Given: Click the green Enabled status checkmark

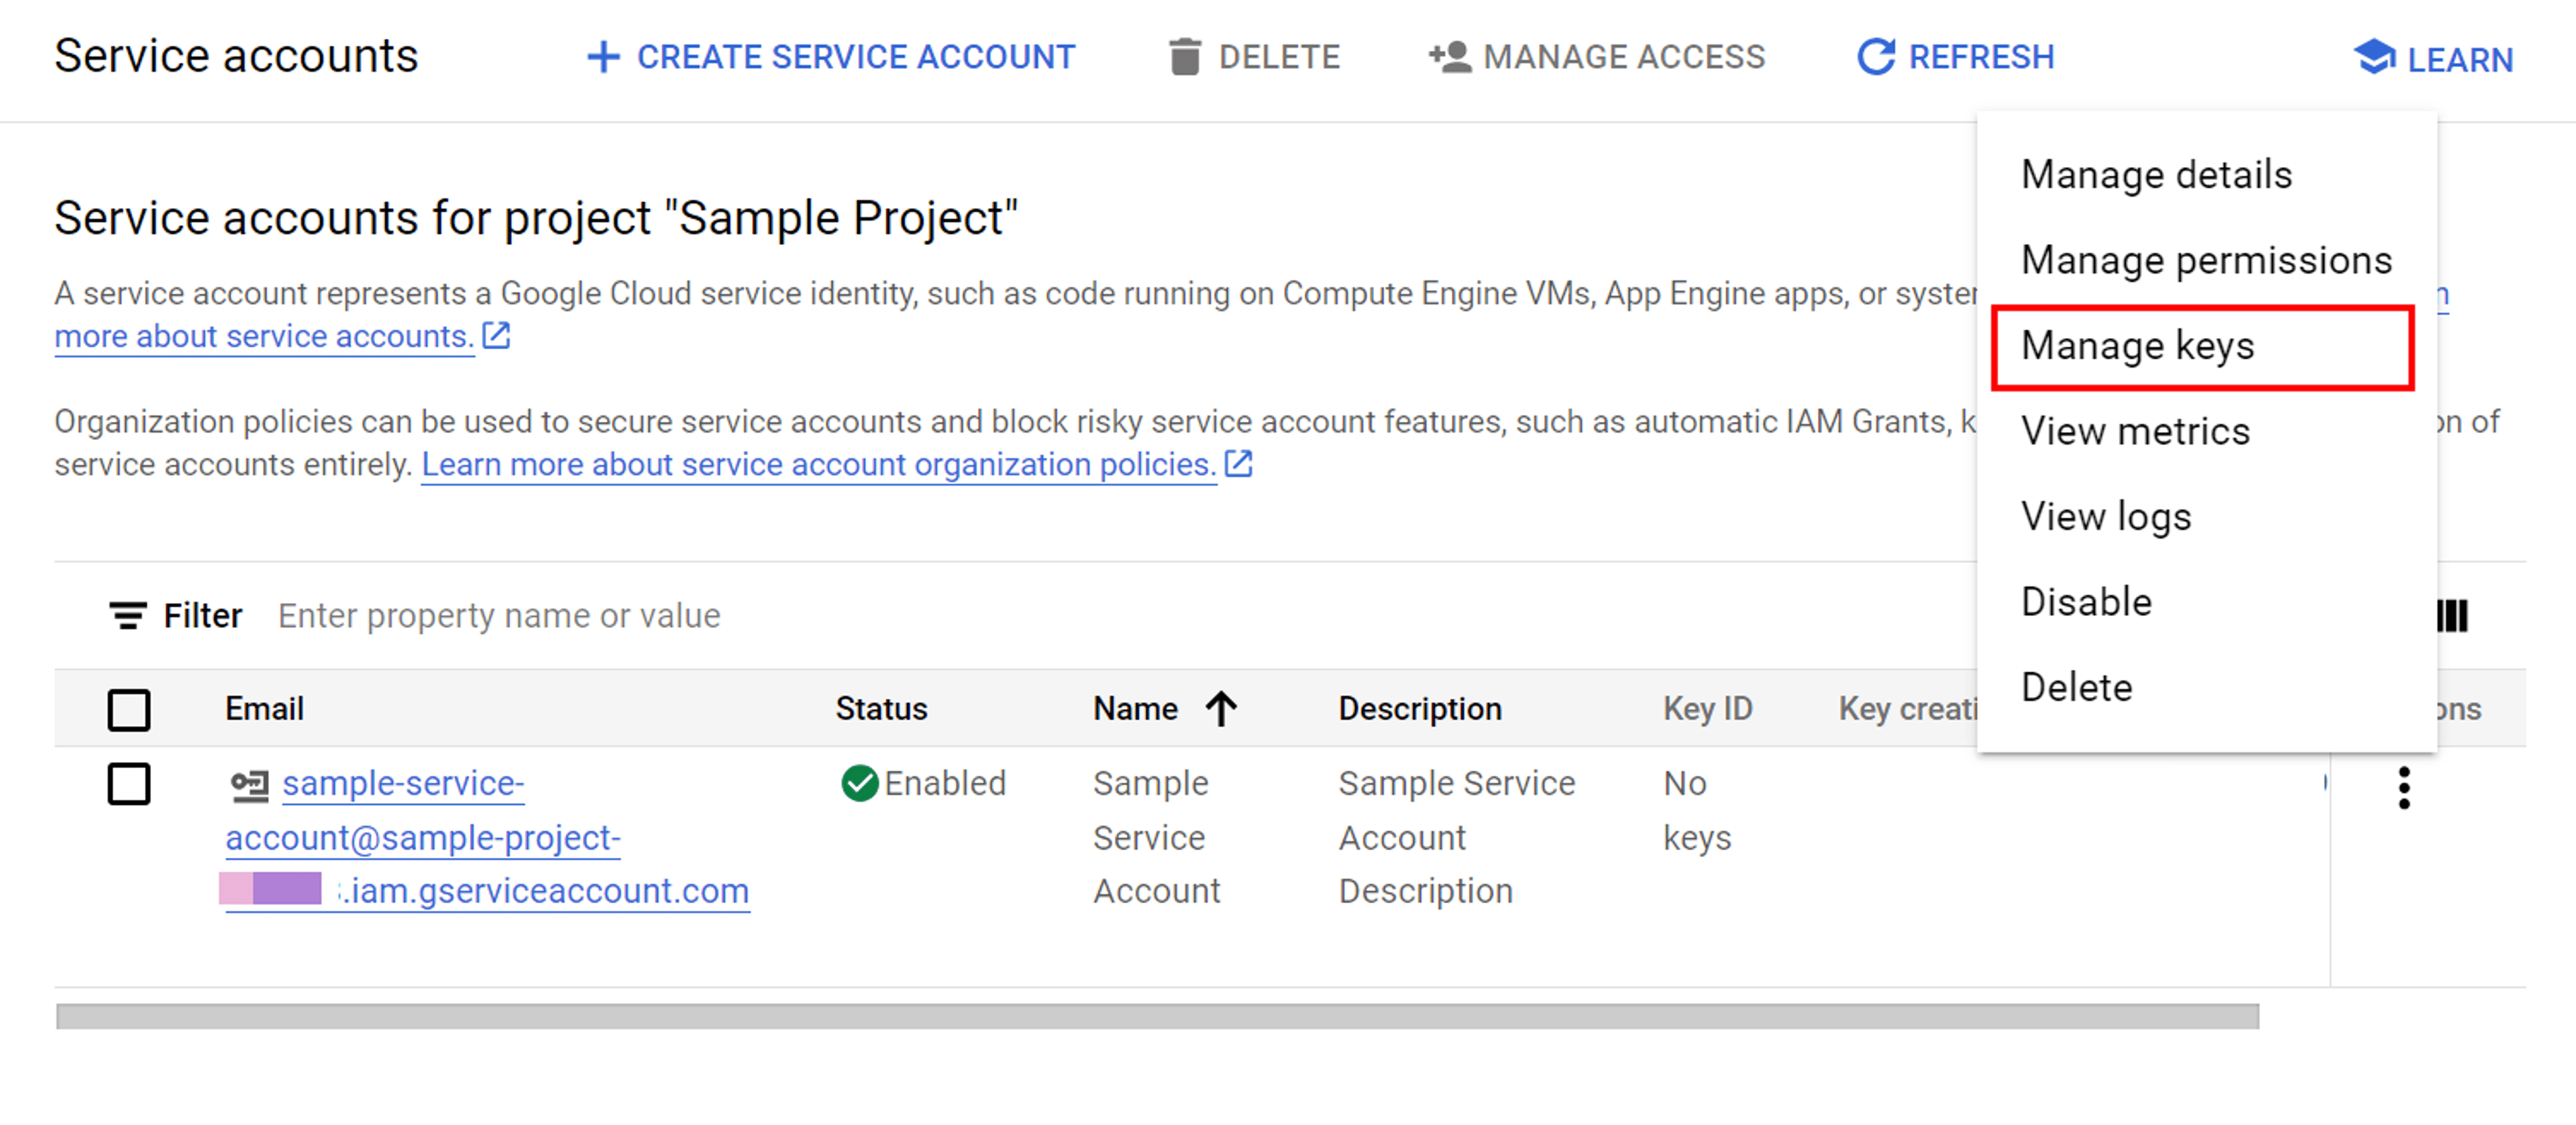Looking at the screenshot, I should pos(860,783).
